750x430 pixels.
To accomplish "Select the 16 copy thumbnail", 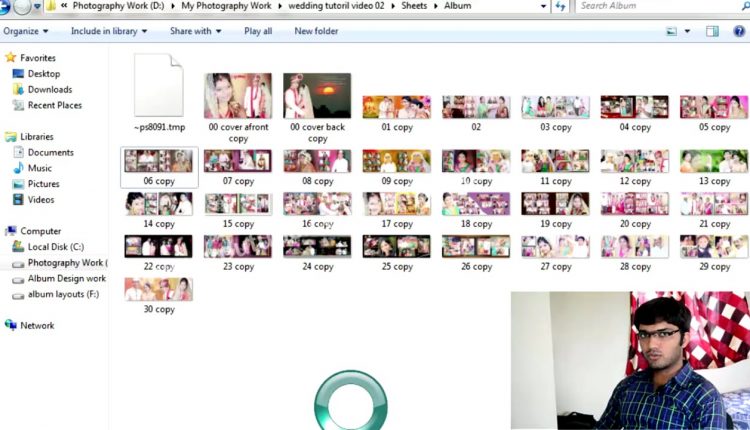I will point(317,204).
